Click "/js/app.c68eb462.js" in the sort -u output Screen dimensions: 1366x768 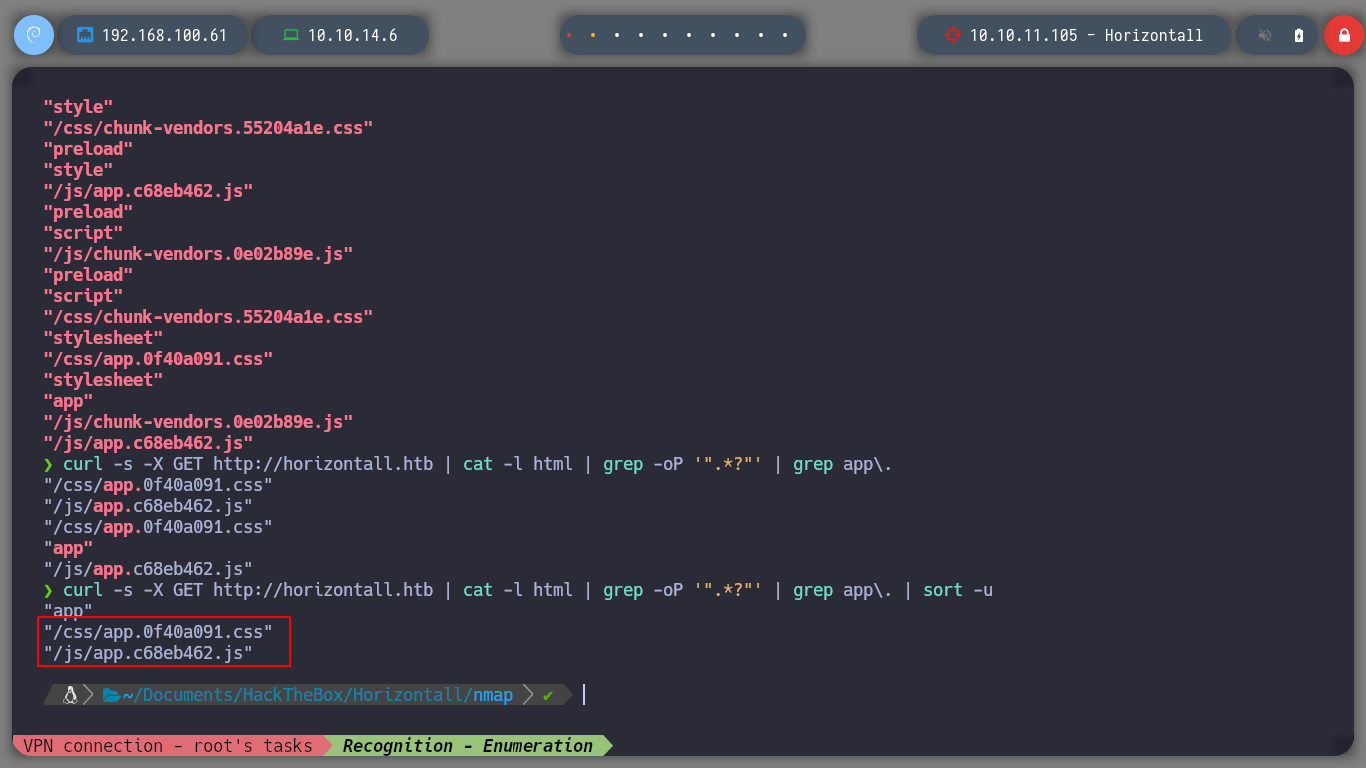(148, 653)
